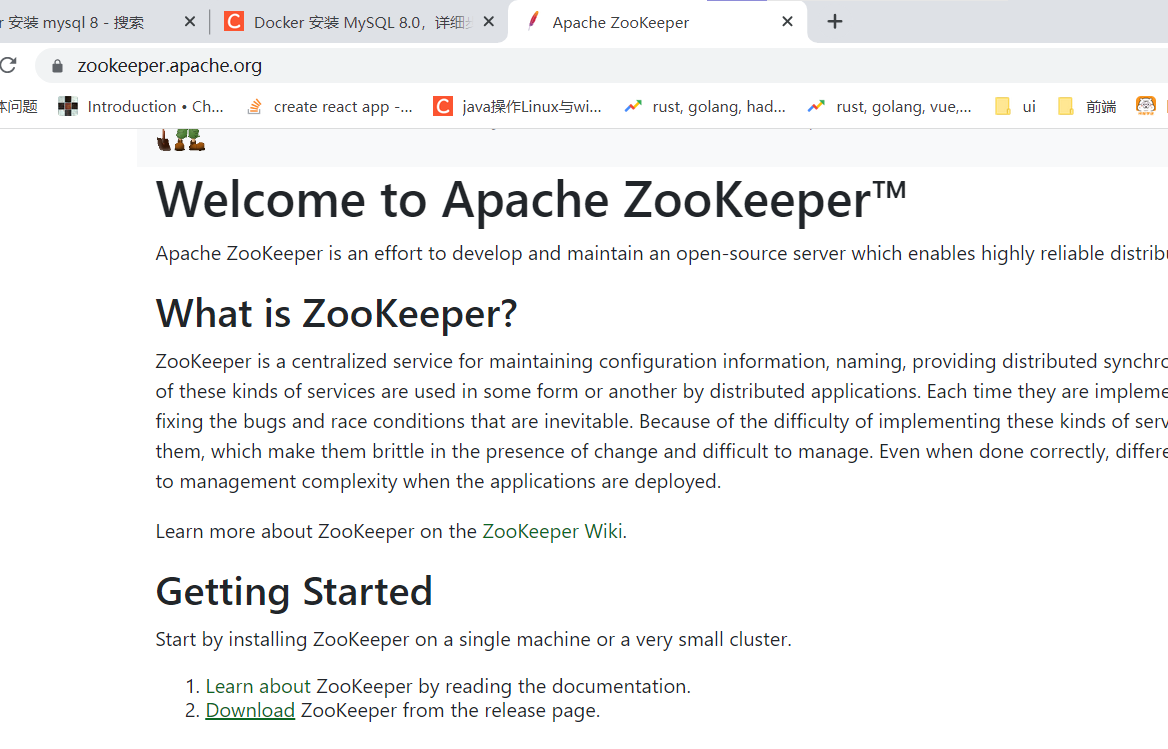This screenshot has height=749, width=1168.
Task: Open a new tab with plus button
Action: click(835, 22)
